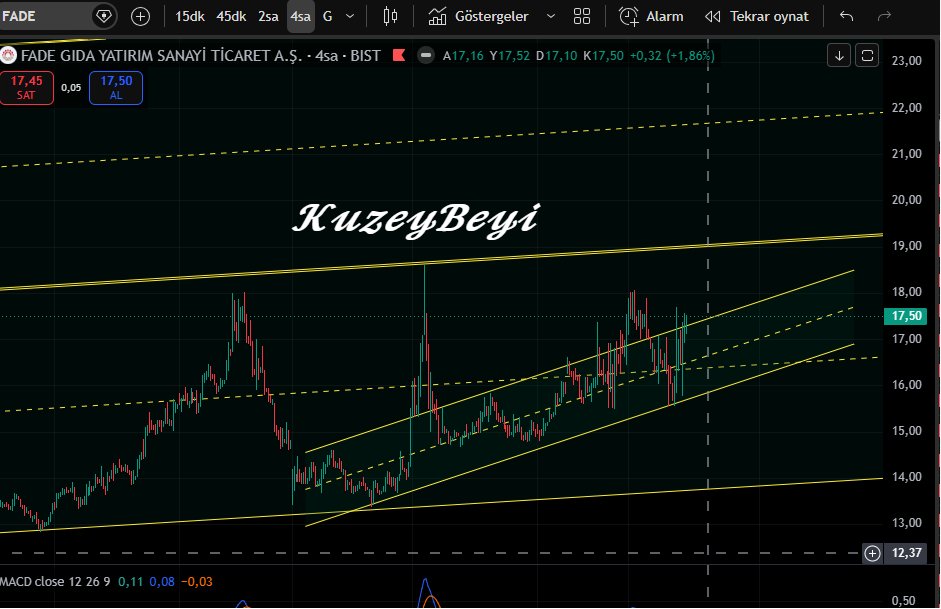Image resolution: width=941 pixels, height=609 pixels.
Task: Click the 17,45 SAT sell button
Action: coord(26,88)
